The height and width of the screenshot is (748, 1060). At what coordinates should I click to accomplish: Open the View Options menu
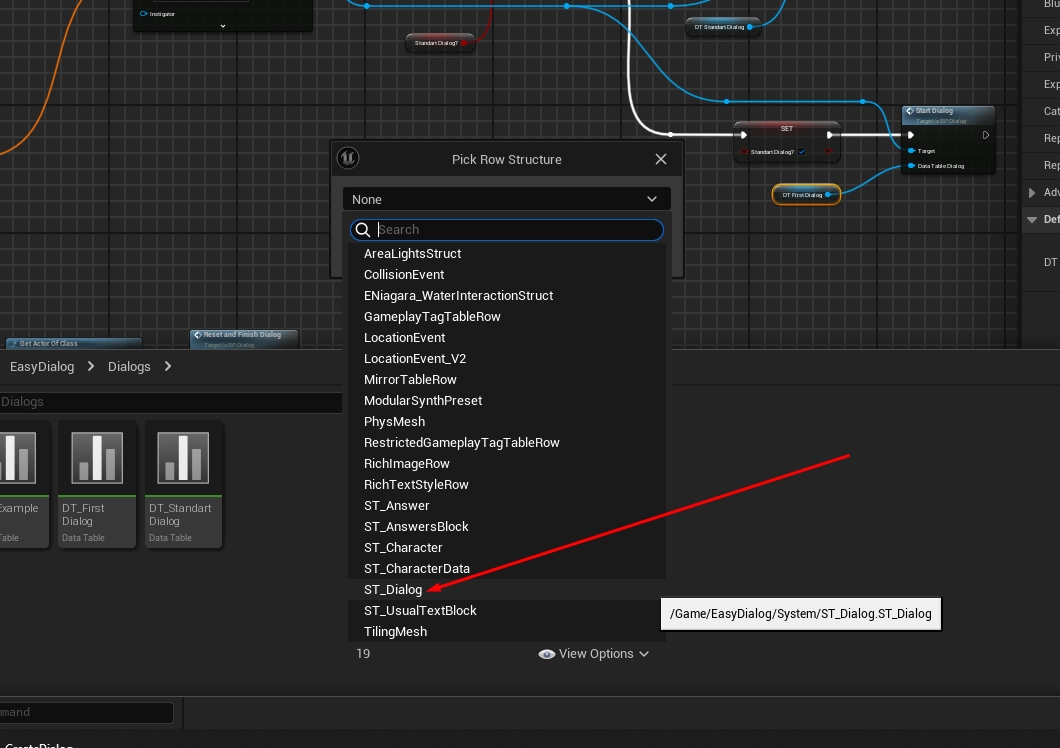(x=595, y=654)
